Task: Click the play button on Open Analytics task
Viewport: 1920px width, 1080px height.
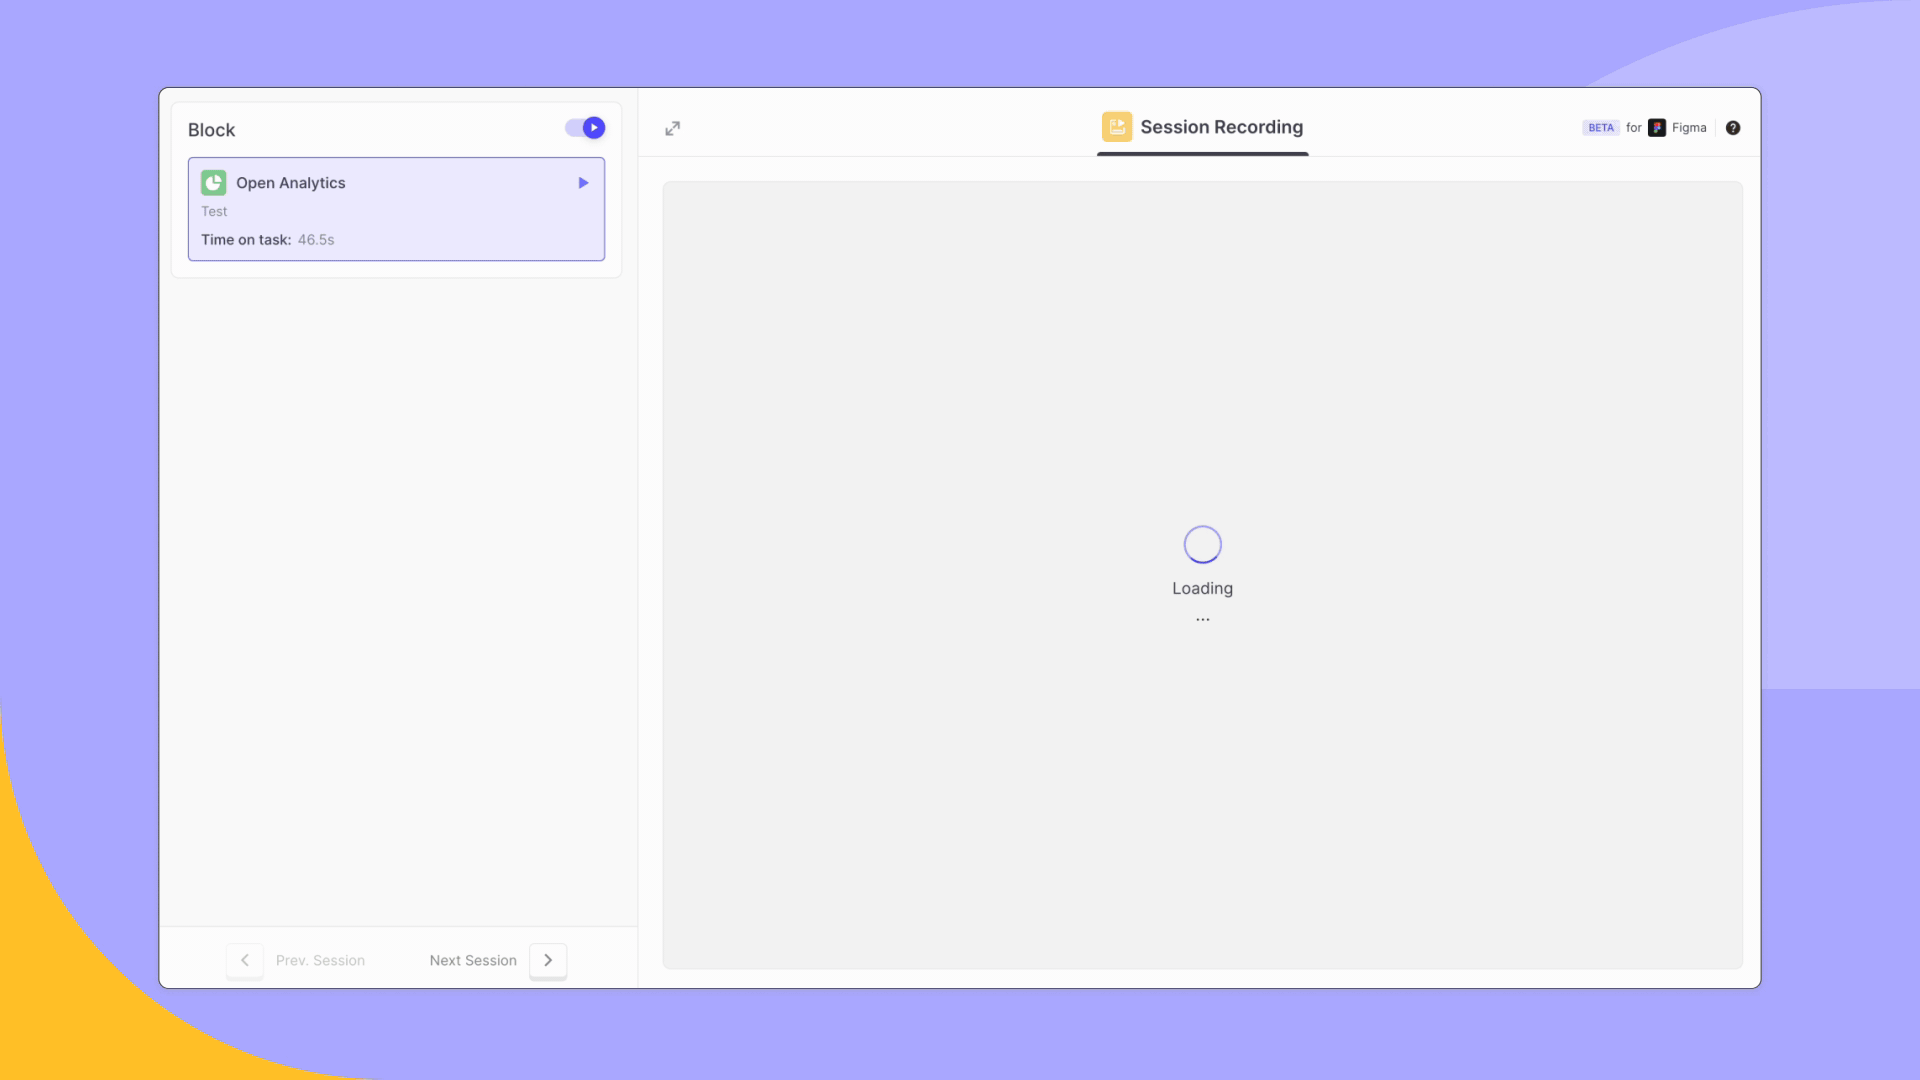Action: [582, 182]
